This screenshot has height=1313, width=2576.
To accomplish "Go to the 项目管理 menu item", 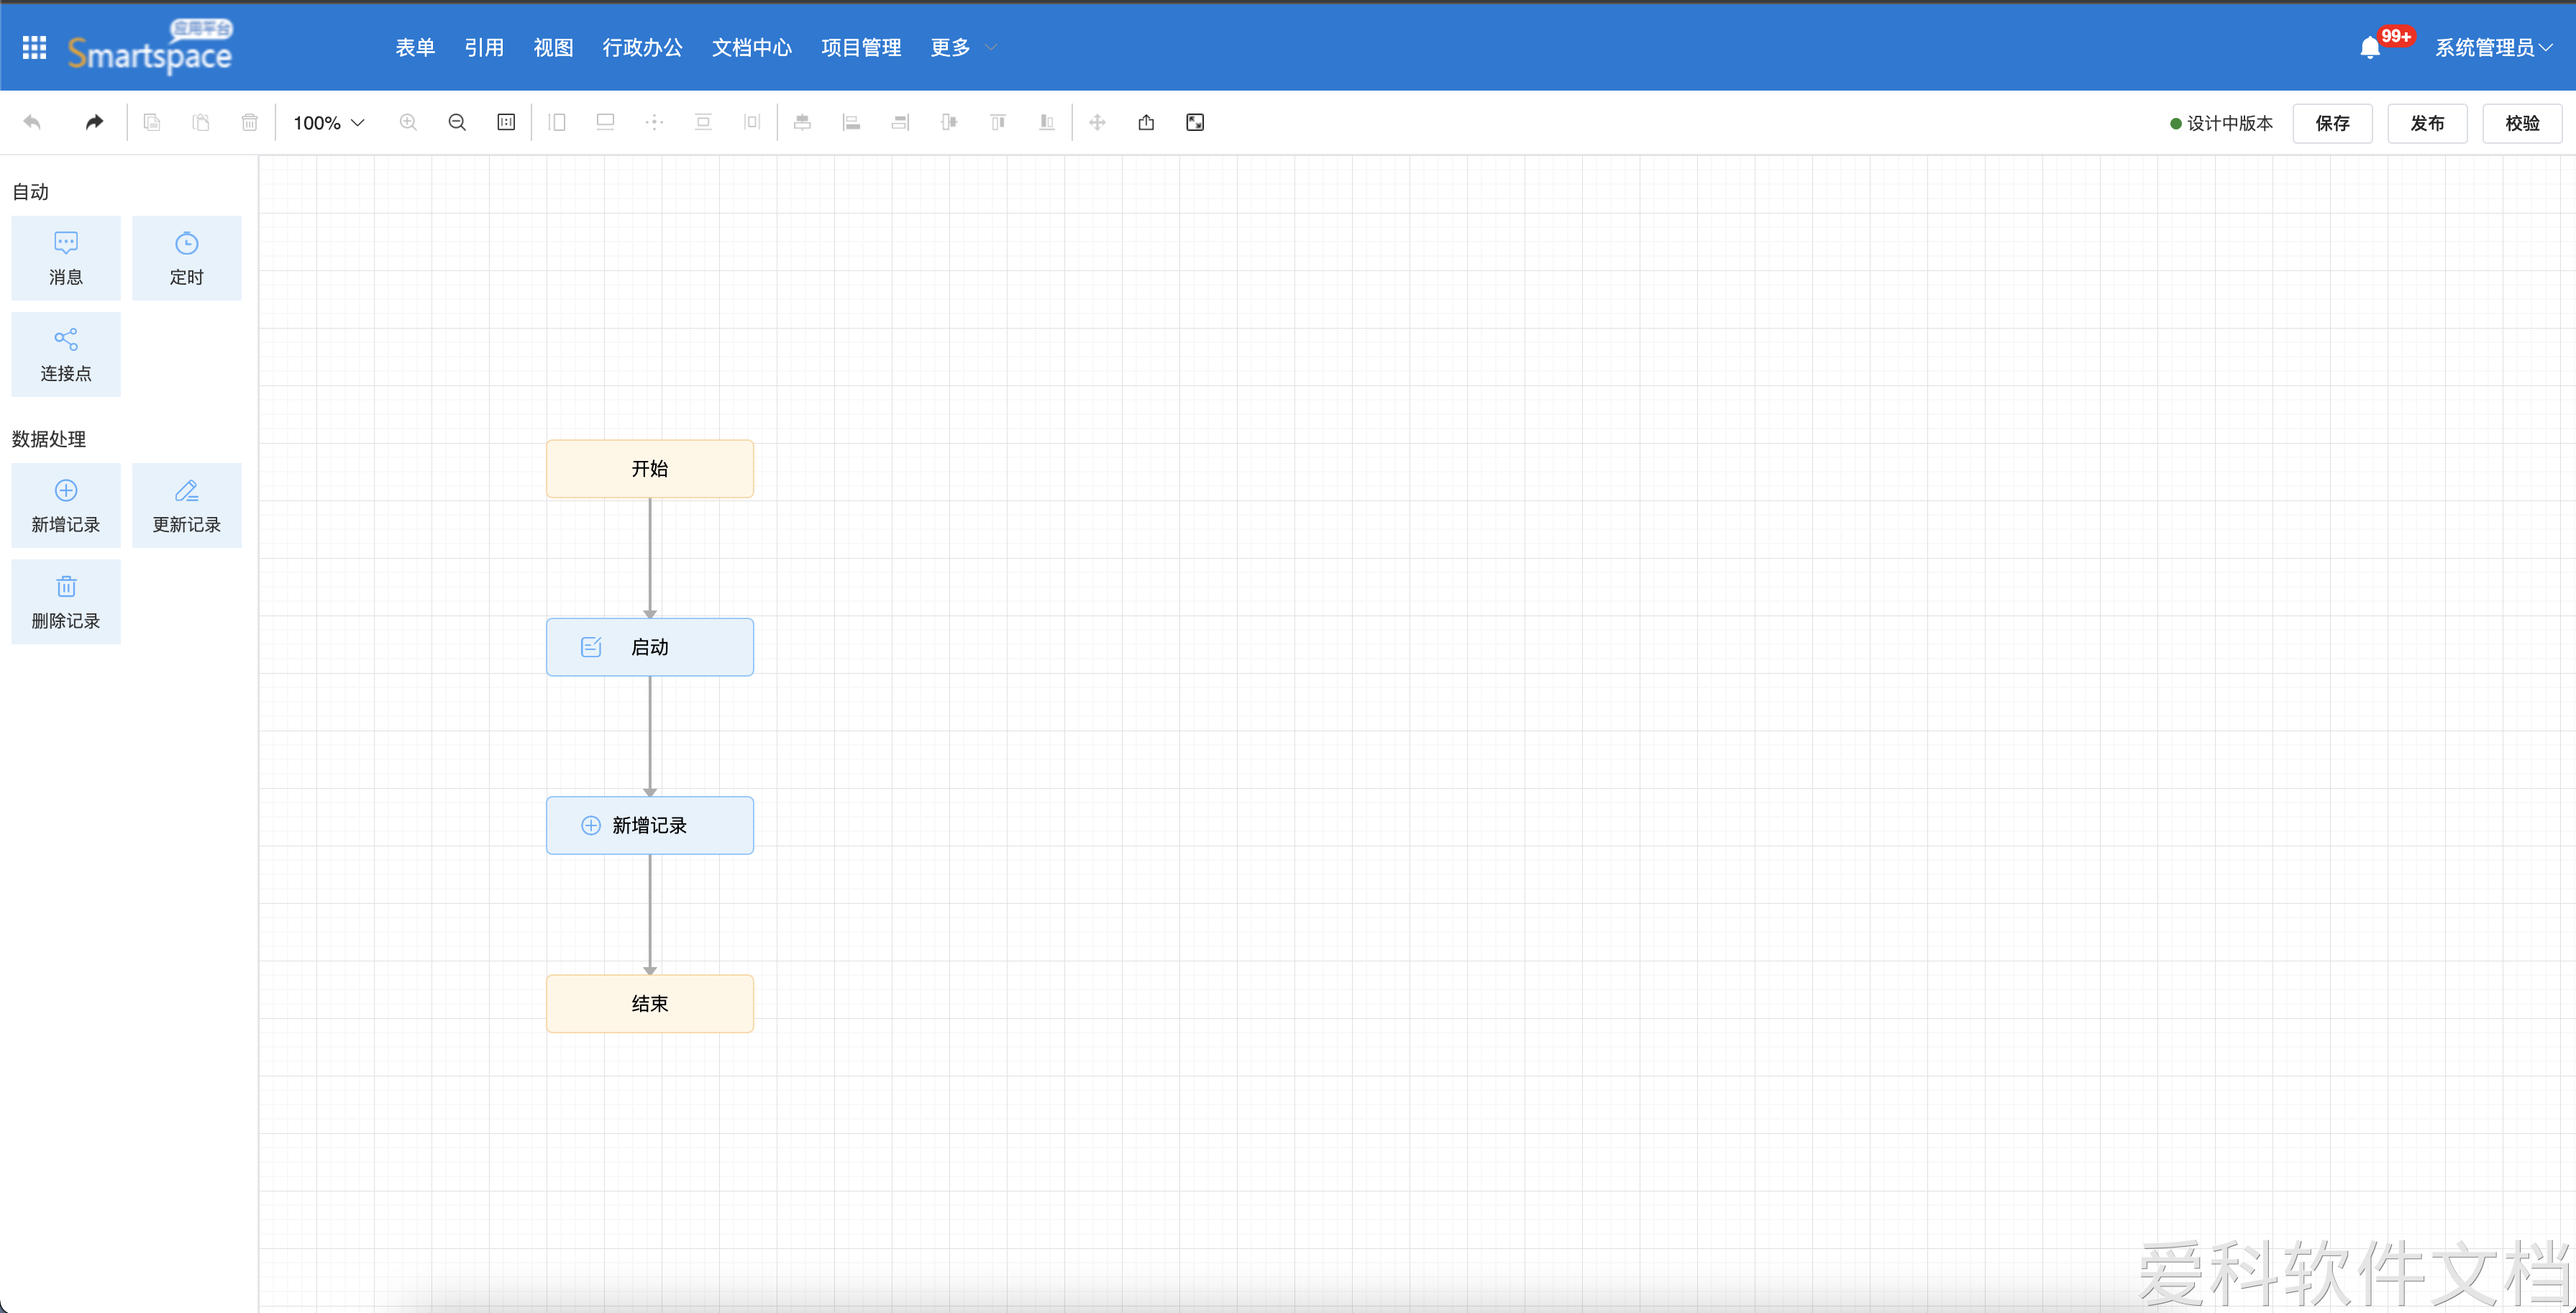I will pyautogui.click(x=860, y=47).
